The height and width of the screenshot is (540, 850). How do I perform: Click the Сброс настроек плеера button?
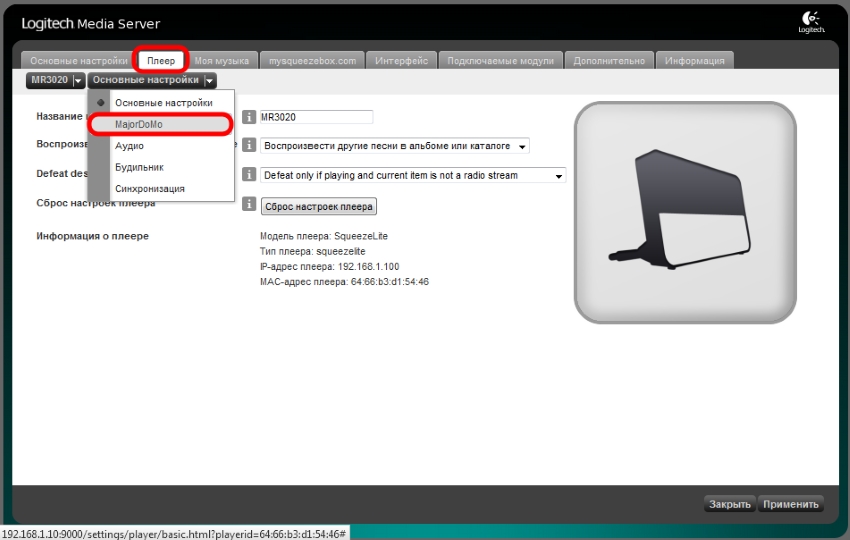pos(319,207)
